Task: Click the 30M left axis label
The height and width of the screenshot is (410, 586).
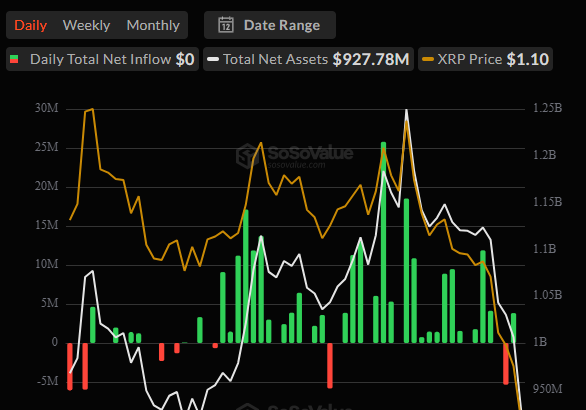Action: pos(47,108)
